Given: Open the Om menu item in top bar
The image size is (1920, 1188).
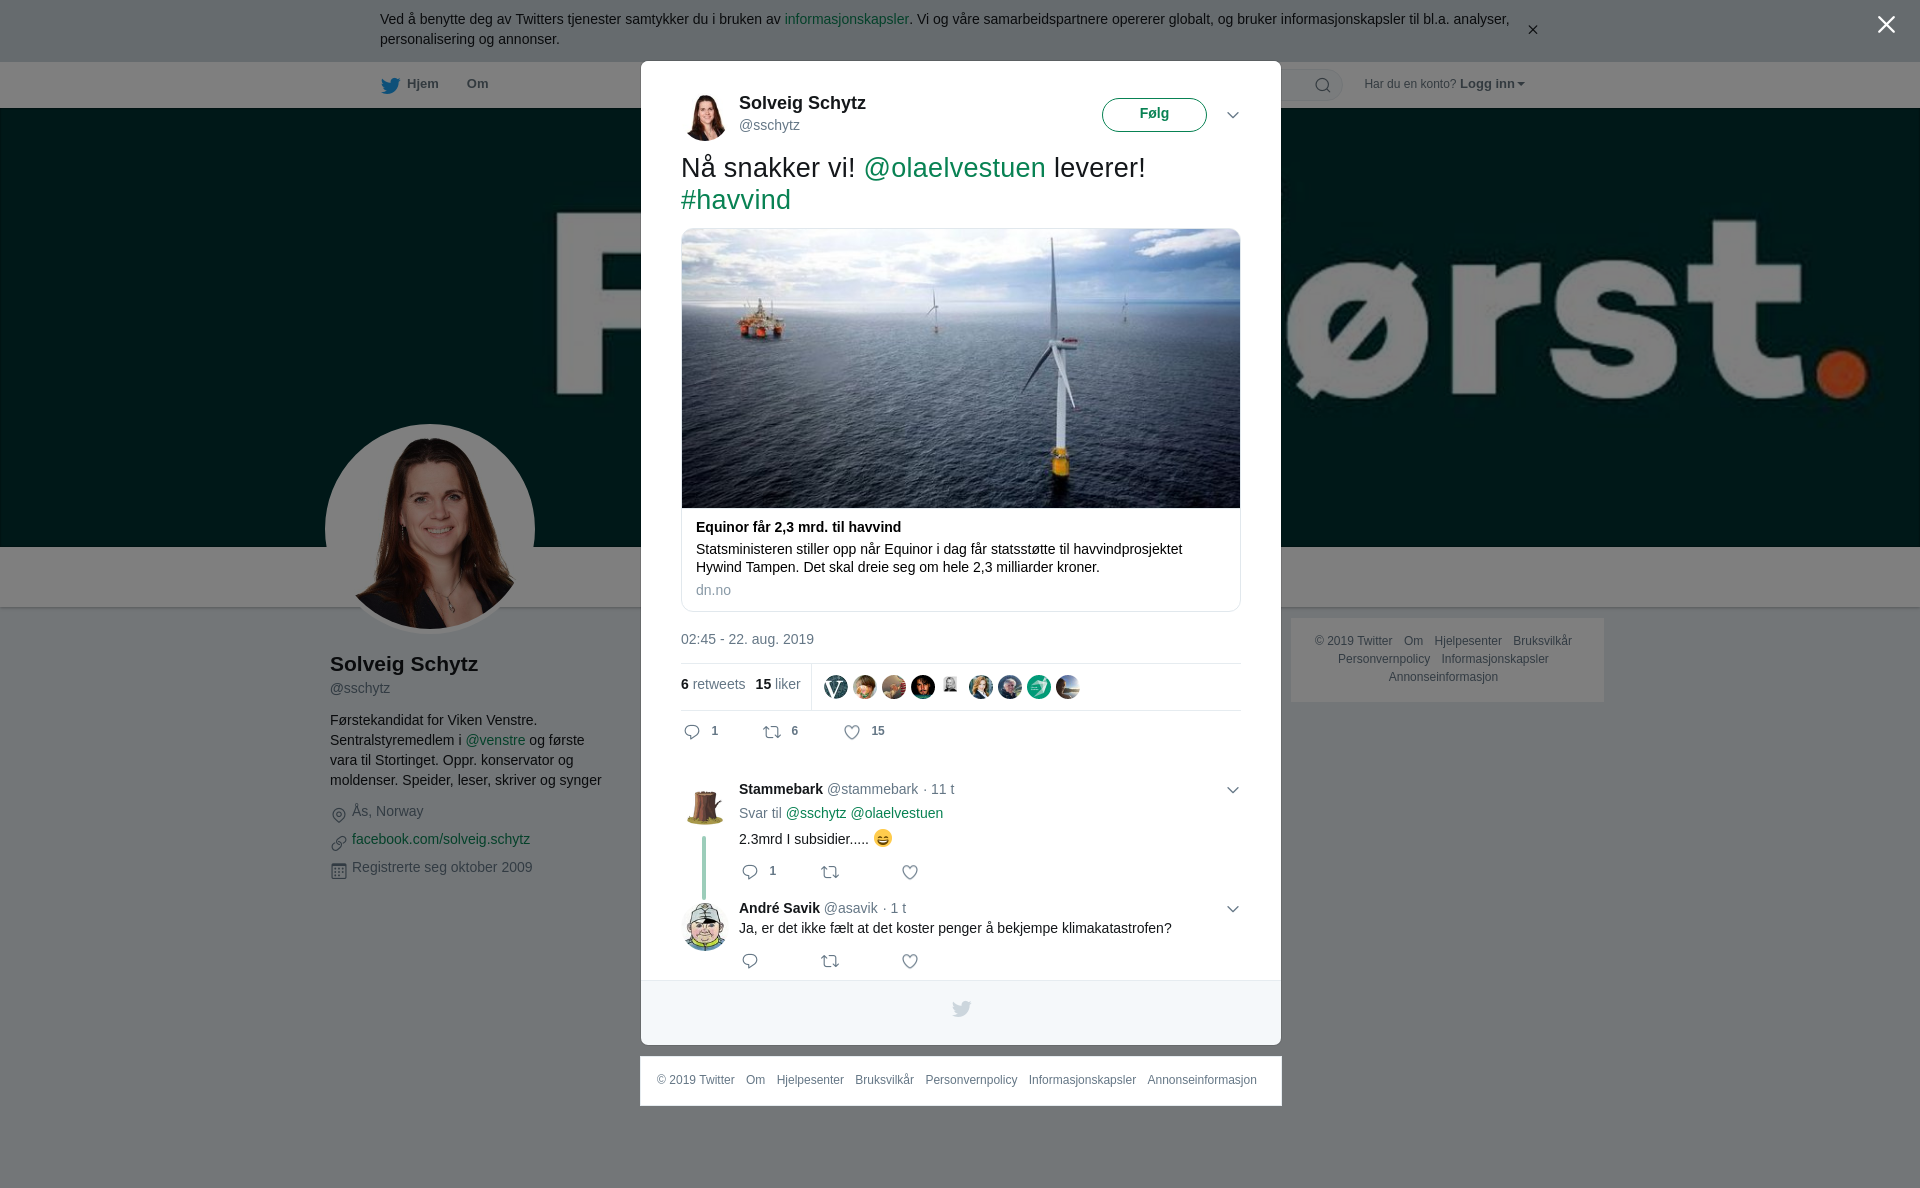Looking at the screenshot, I should (477, 84).
